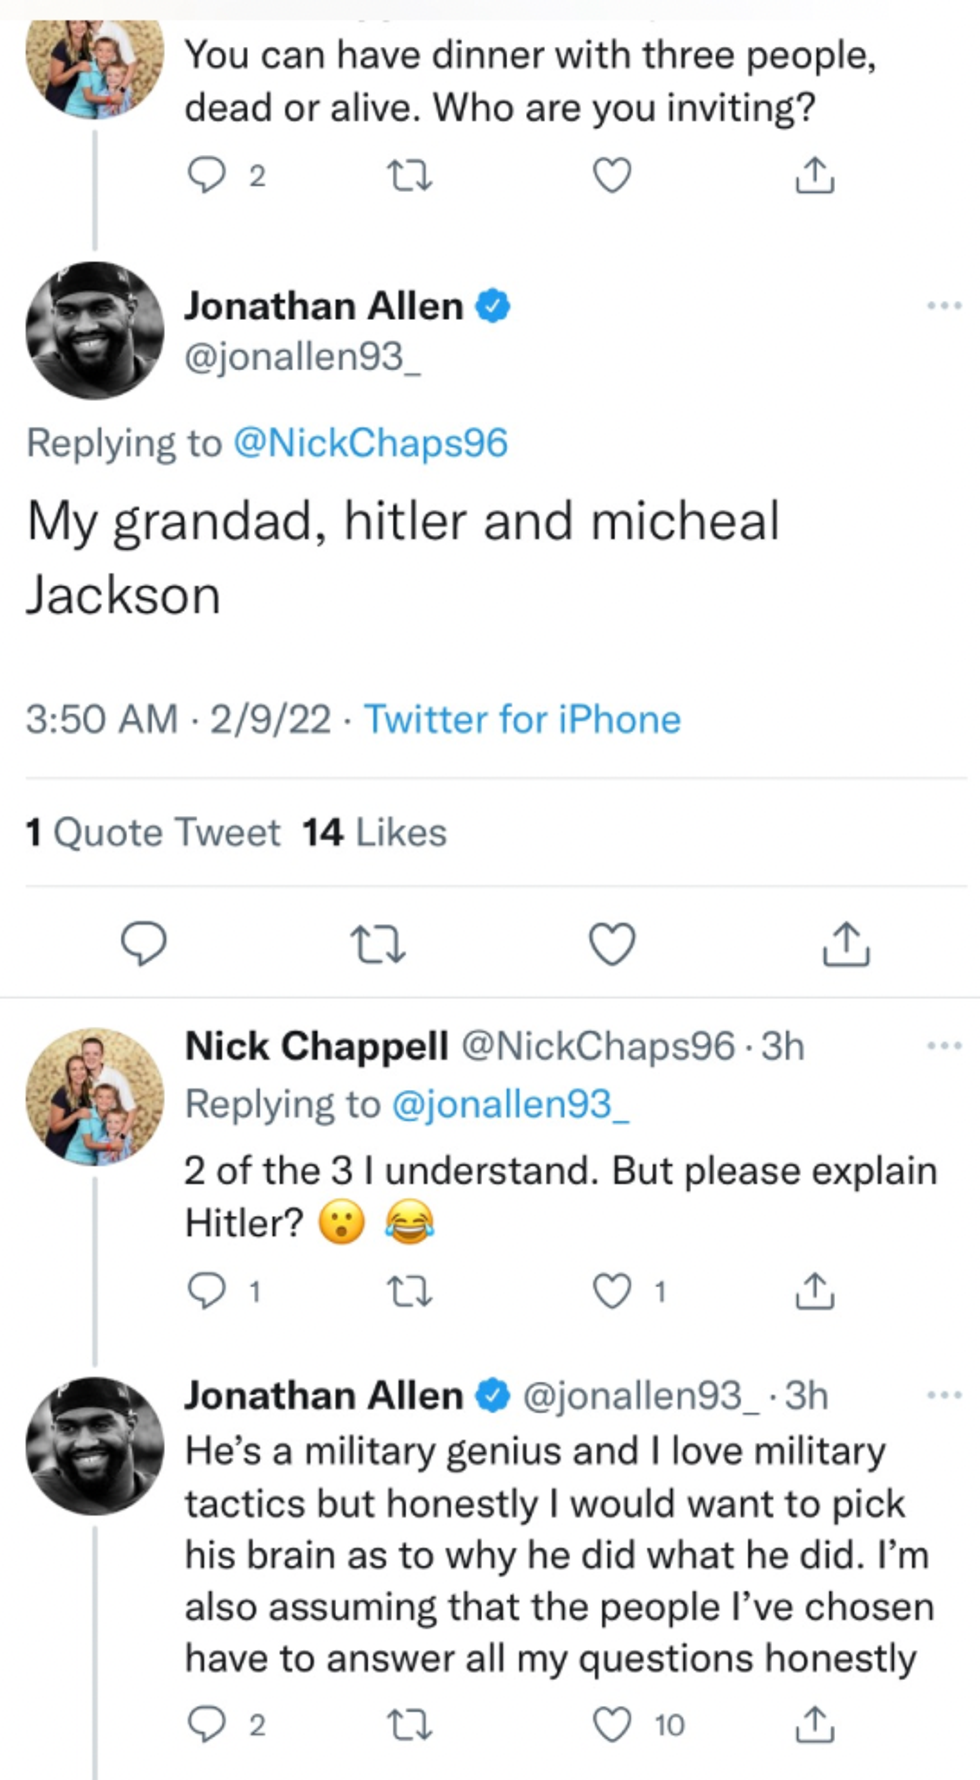
Task: Retweet the main Jonathan Allen tweet
Action: tap(378, 944)
